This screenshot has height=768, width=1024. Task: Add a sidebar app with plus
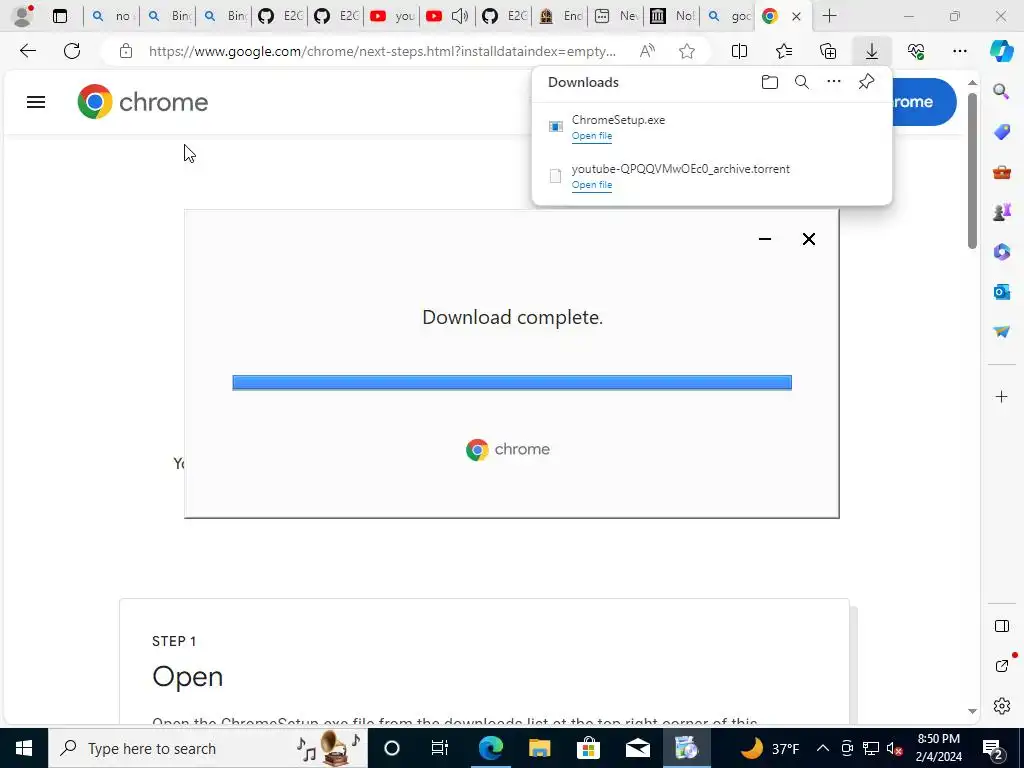(x=1001, y=396)
